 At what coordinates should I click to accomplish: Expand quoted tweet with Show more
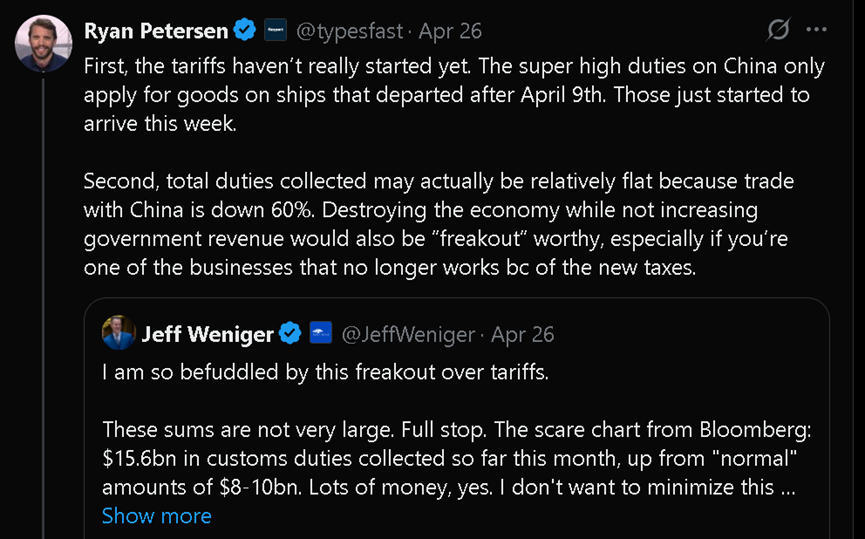(x=157, y=516)
